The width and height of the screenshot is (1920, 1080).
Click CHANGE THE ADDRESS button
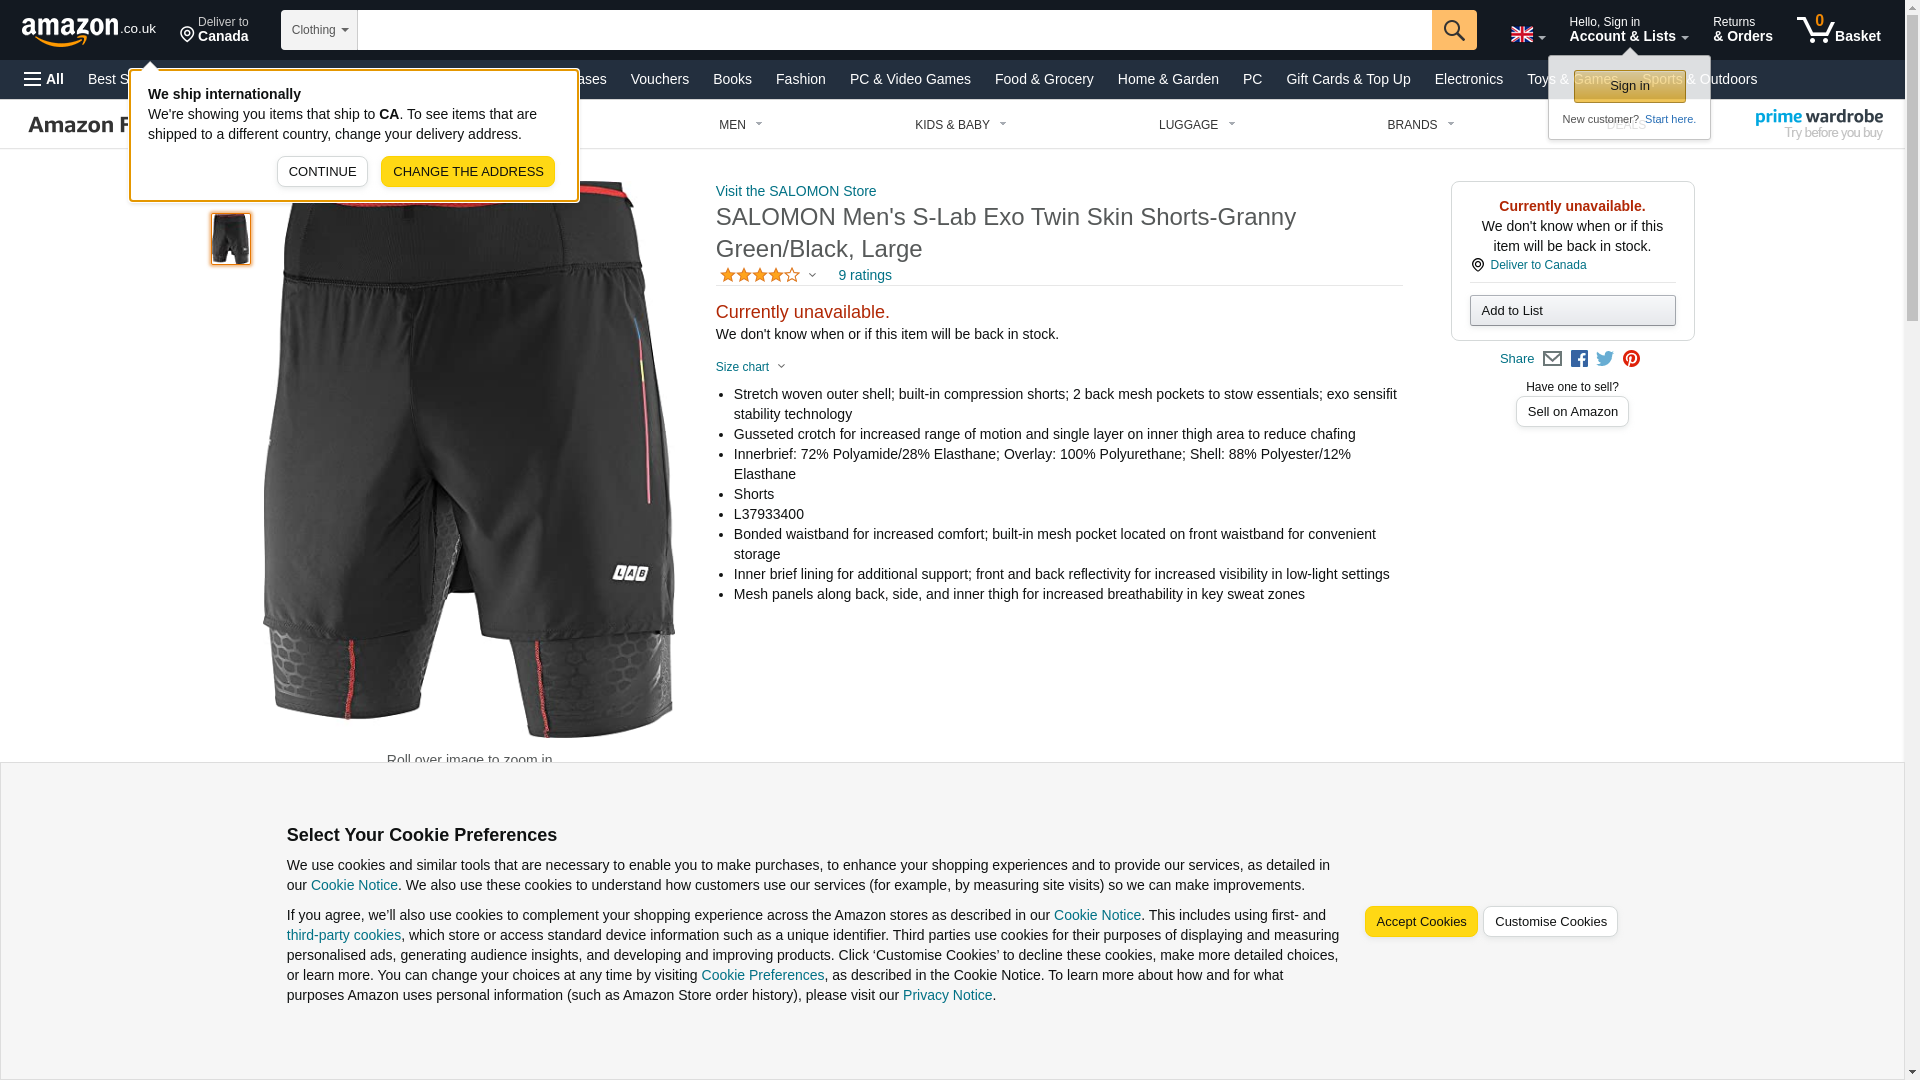(x=468, y=172)
